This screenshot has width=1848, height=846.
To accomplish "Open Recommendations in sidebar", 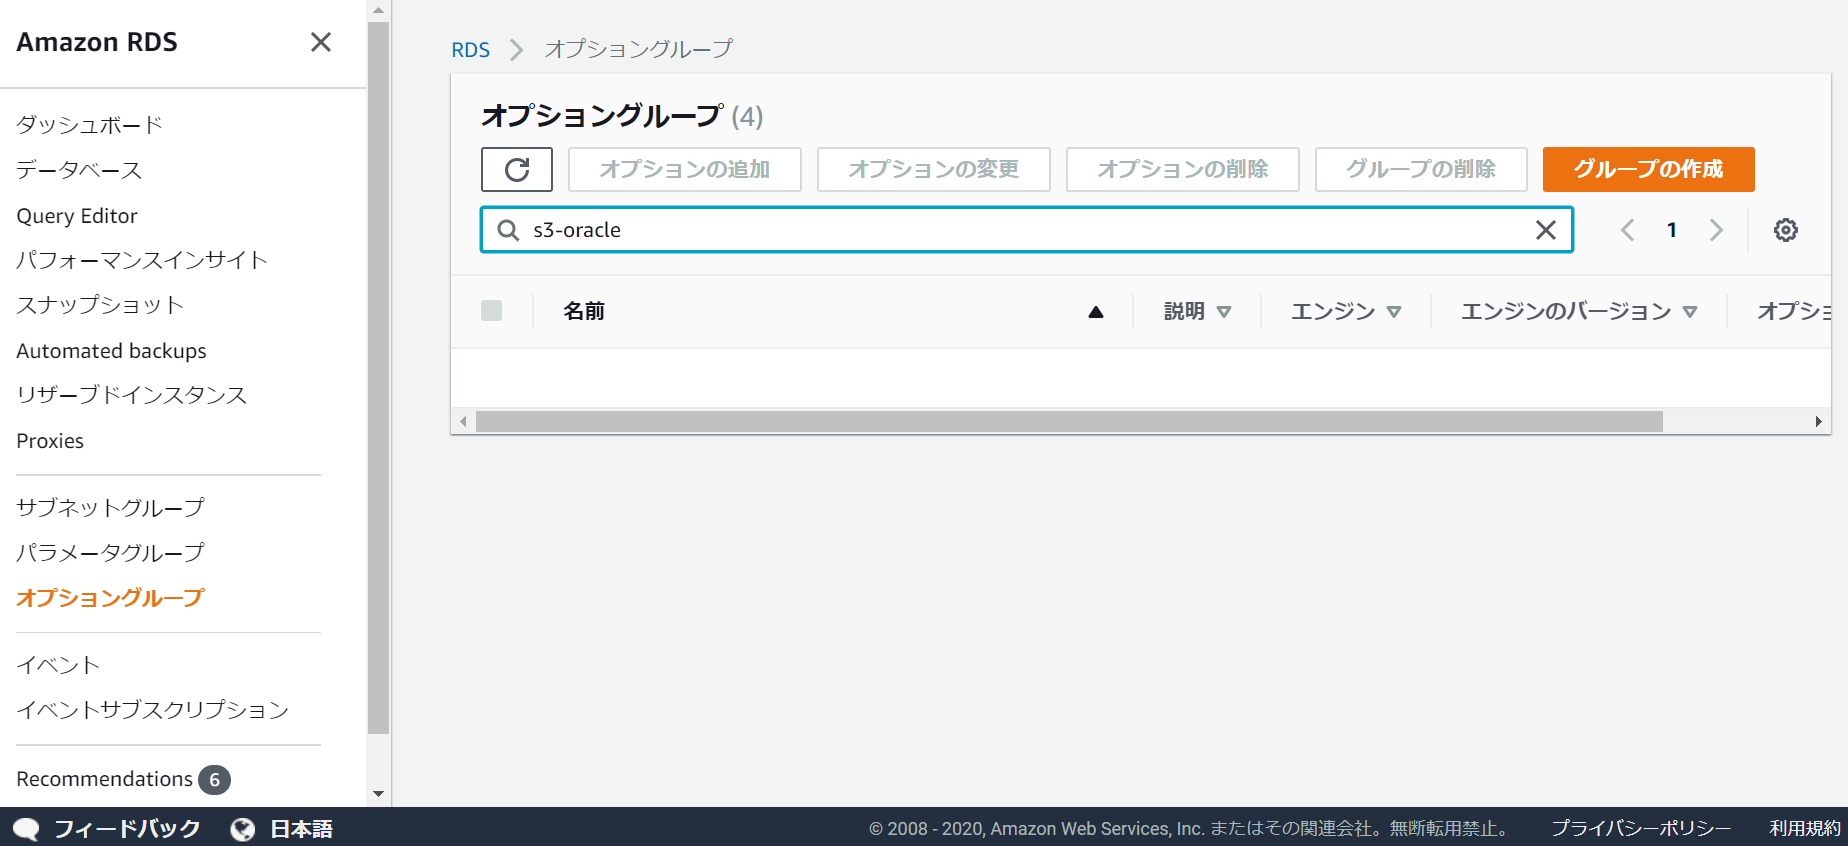I will [104, 779].
